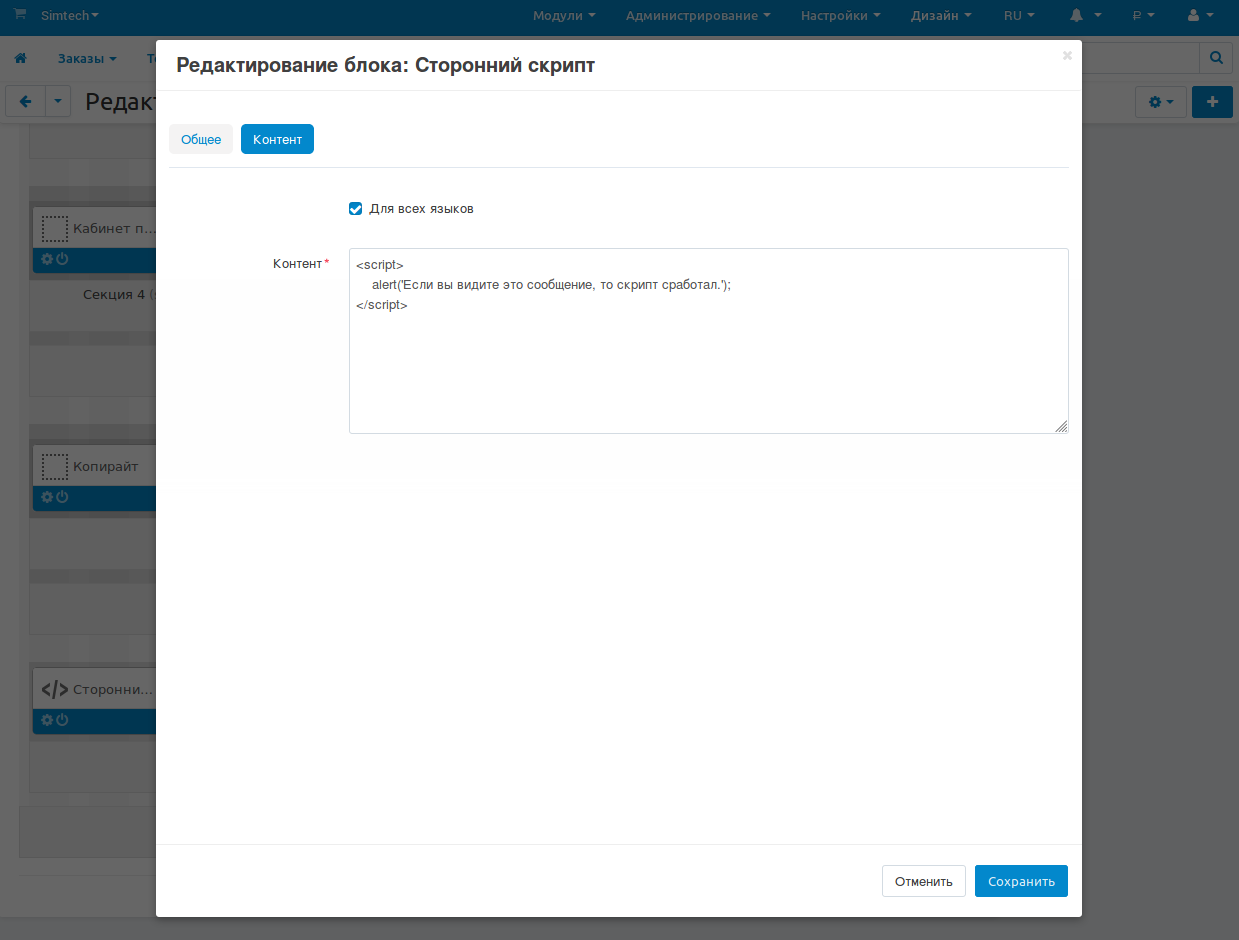Close the block editing dialog
The height and width of the screenshot is (940, 1239).
[x=1067, y=56]
